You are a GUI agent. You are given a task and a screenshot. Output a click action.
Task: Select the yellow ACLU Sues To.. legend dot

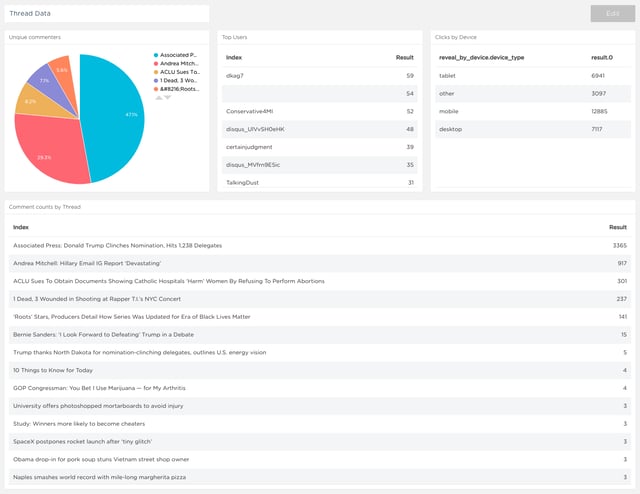pos(156,72)
